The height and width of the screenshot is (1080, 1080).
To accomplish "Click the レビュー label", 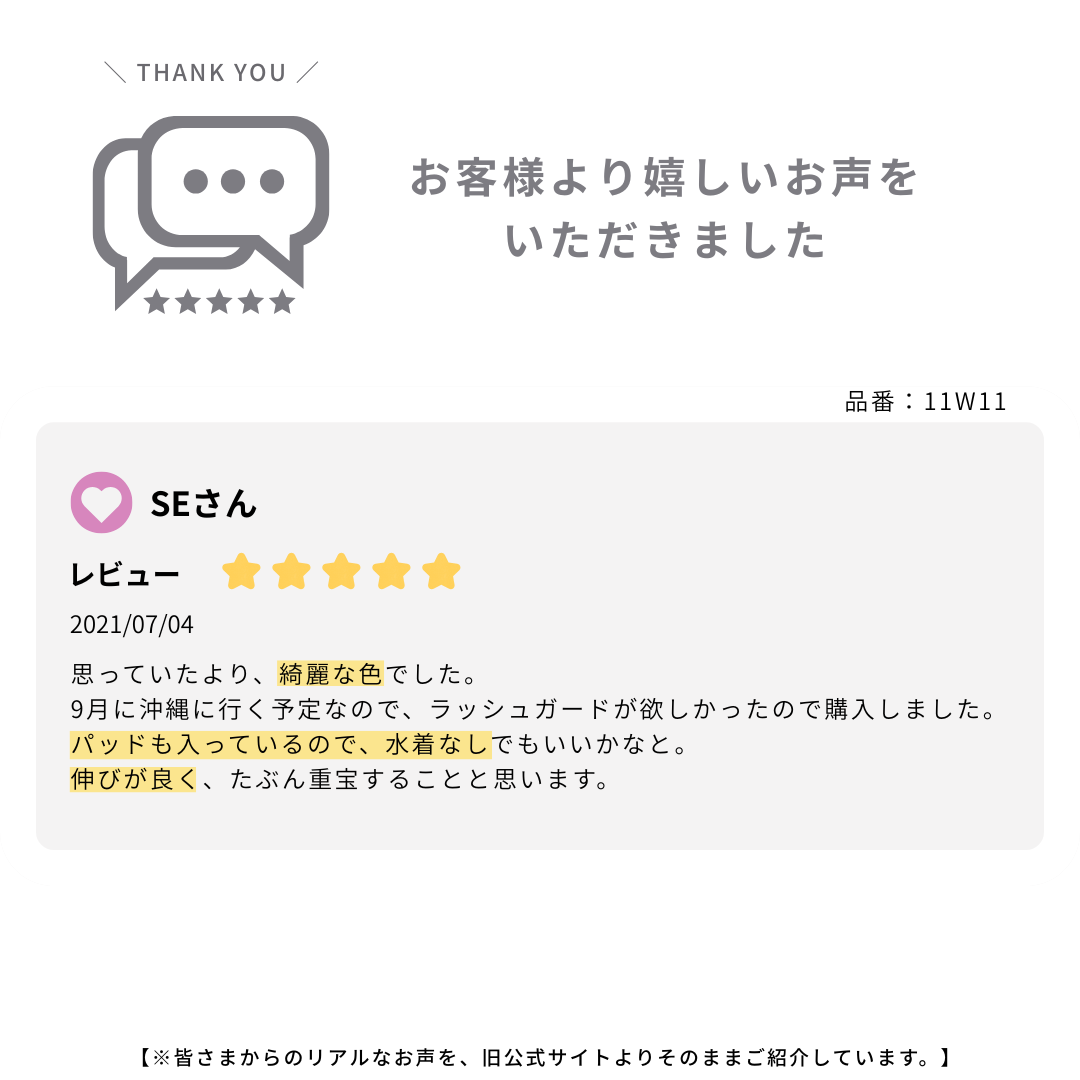I will pyautogui.click(x=125, y=575).
